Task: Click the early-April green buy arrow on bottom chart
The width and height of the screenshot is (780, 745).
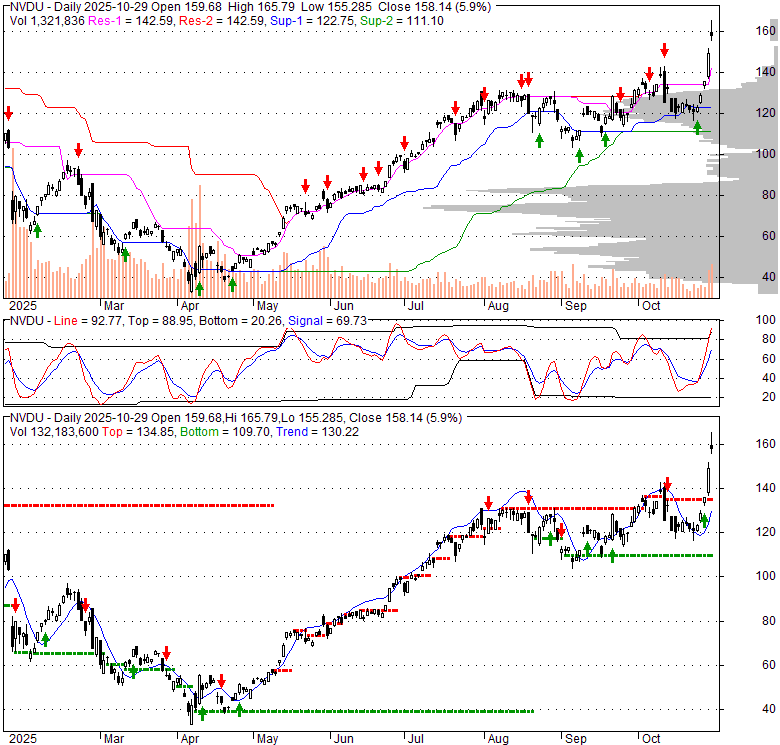Action: [202, 714]
